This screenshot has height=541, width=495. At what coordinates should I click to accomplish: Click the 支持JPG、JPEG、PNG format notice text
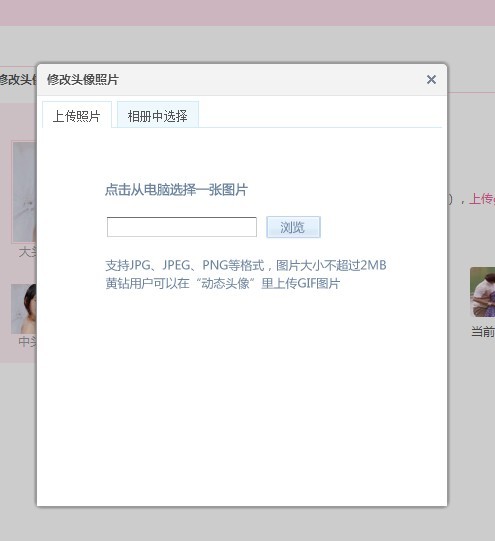246,265
